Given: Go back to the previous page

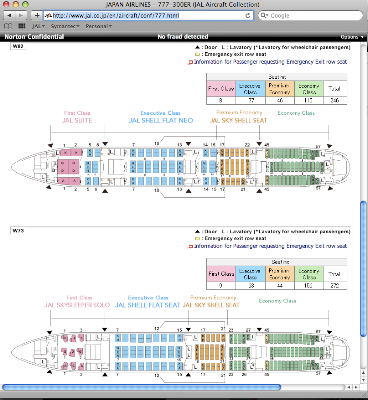Looking at the screenshot, I should coord(9,15).
